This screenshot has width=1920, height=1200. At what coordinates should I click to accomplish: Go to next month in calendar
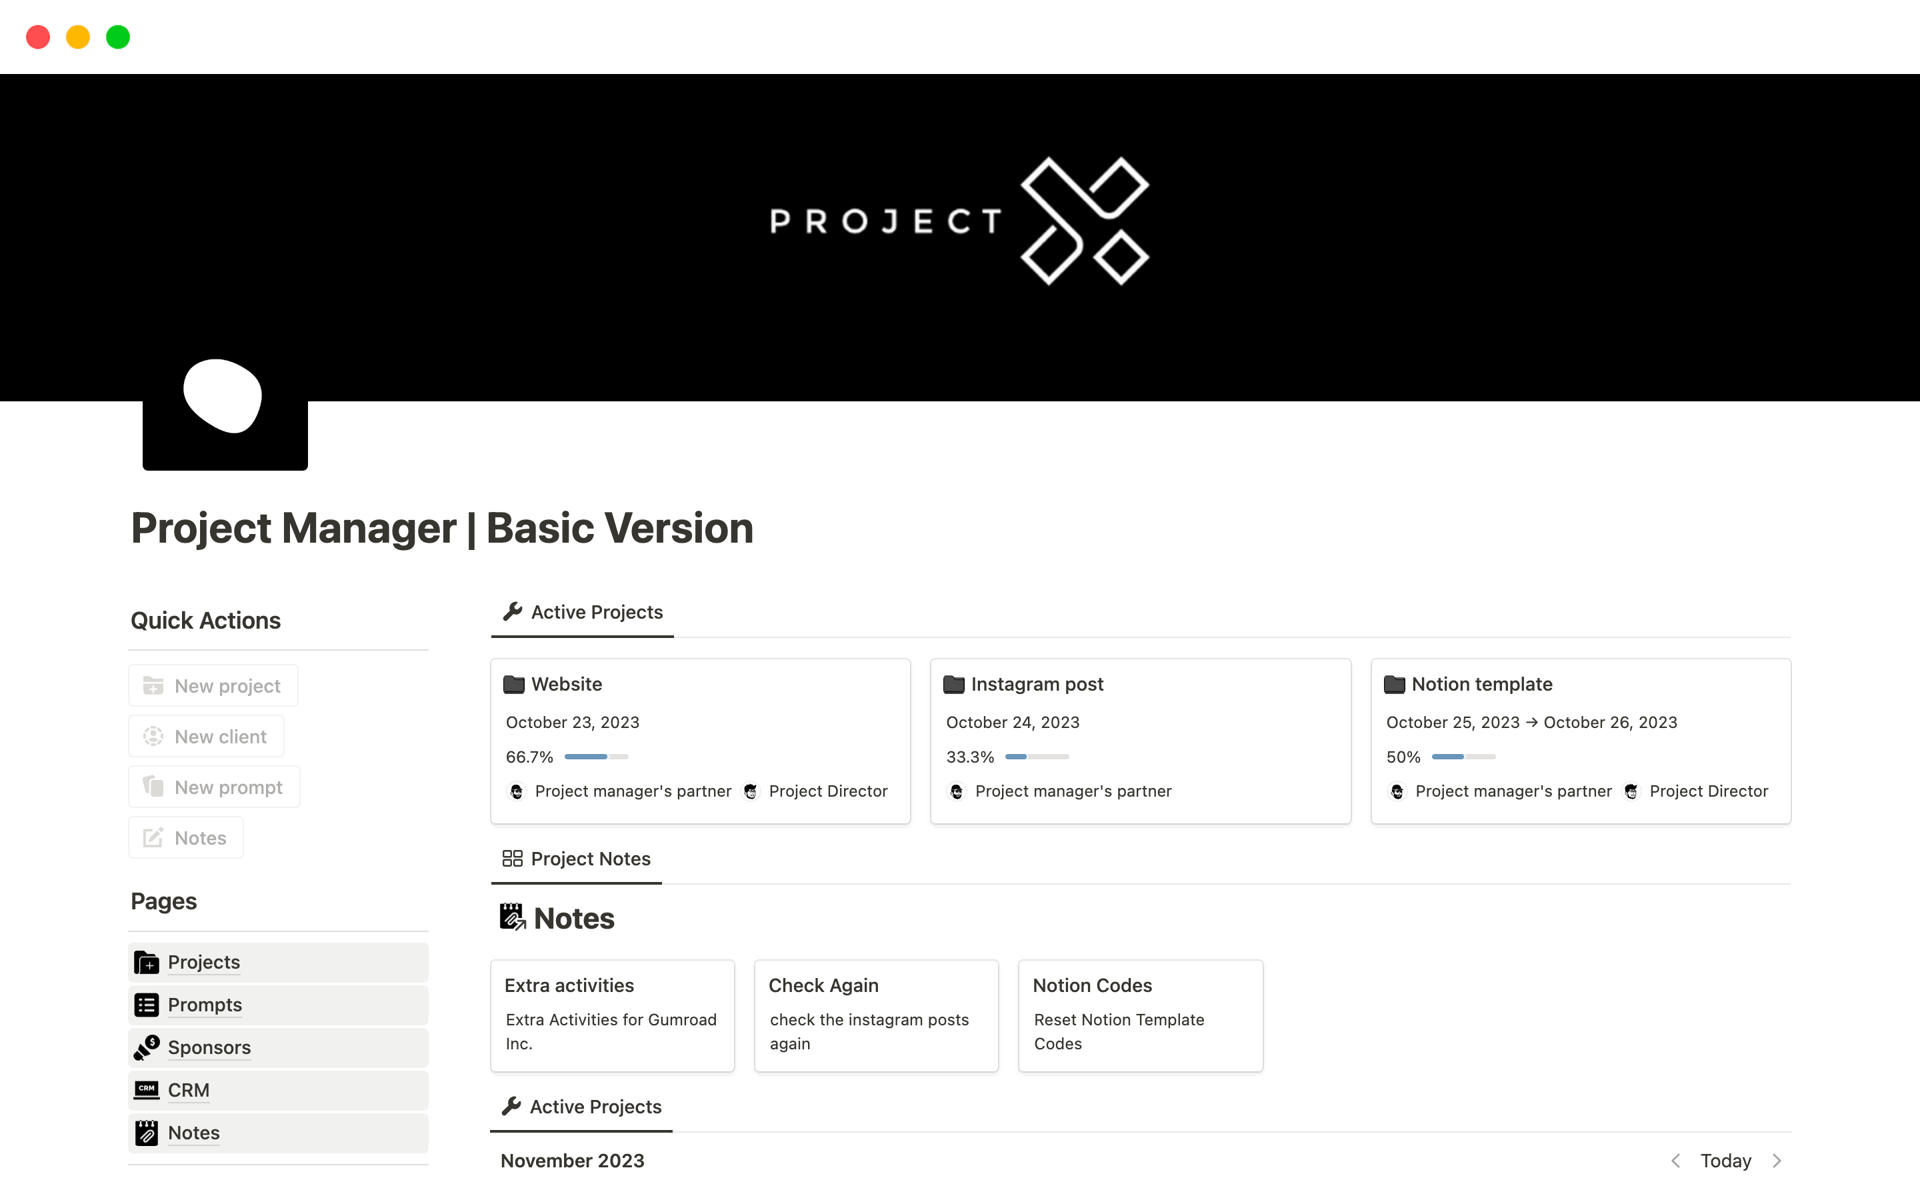pyautogui.click(x=1777, y=1160)
